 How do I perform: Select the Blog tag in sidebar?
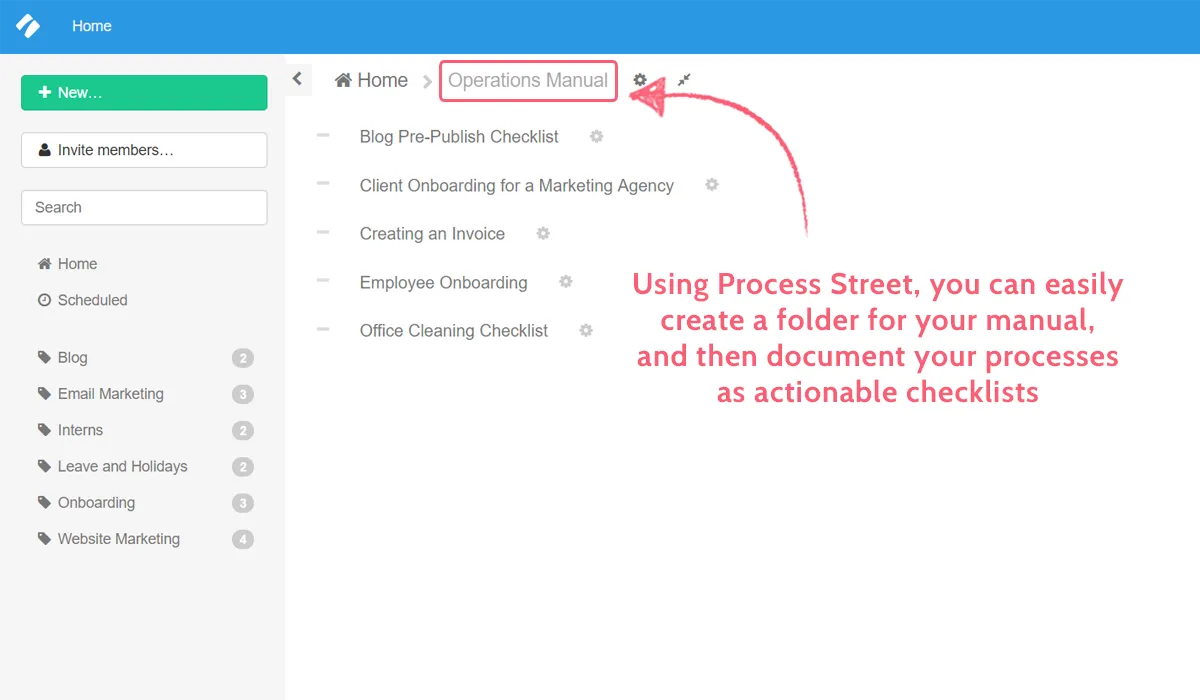(63, 358)
